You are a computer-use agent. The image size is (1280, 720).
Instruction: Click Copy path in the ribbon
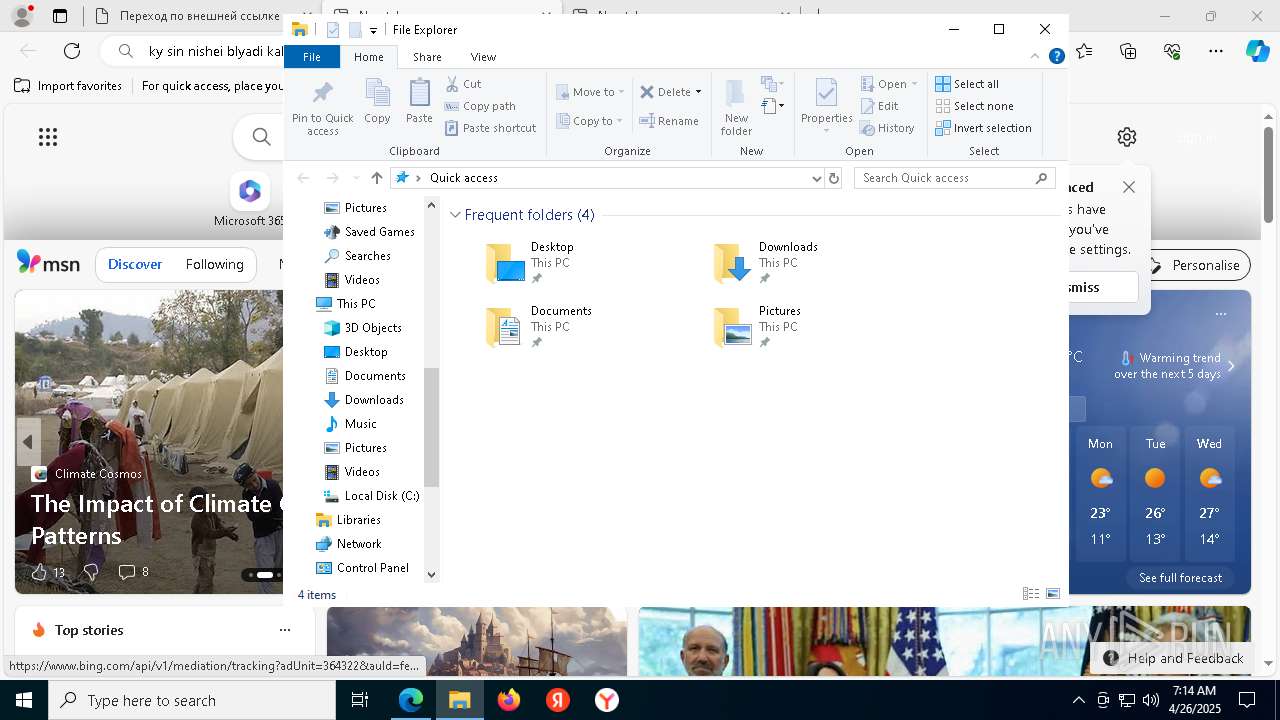pos(480,106)
